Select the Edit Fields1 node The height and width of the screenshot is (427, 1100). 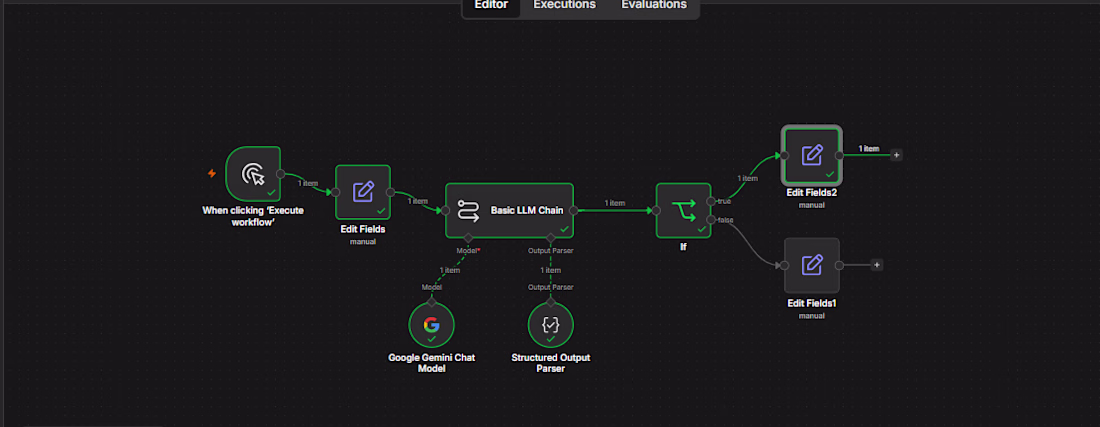point(812,265)
